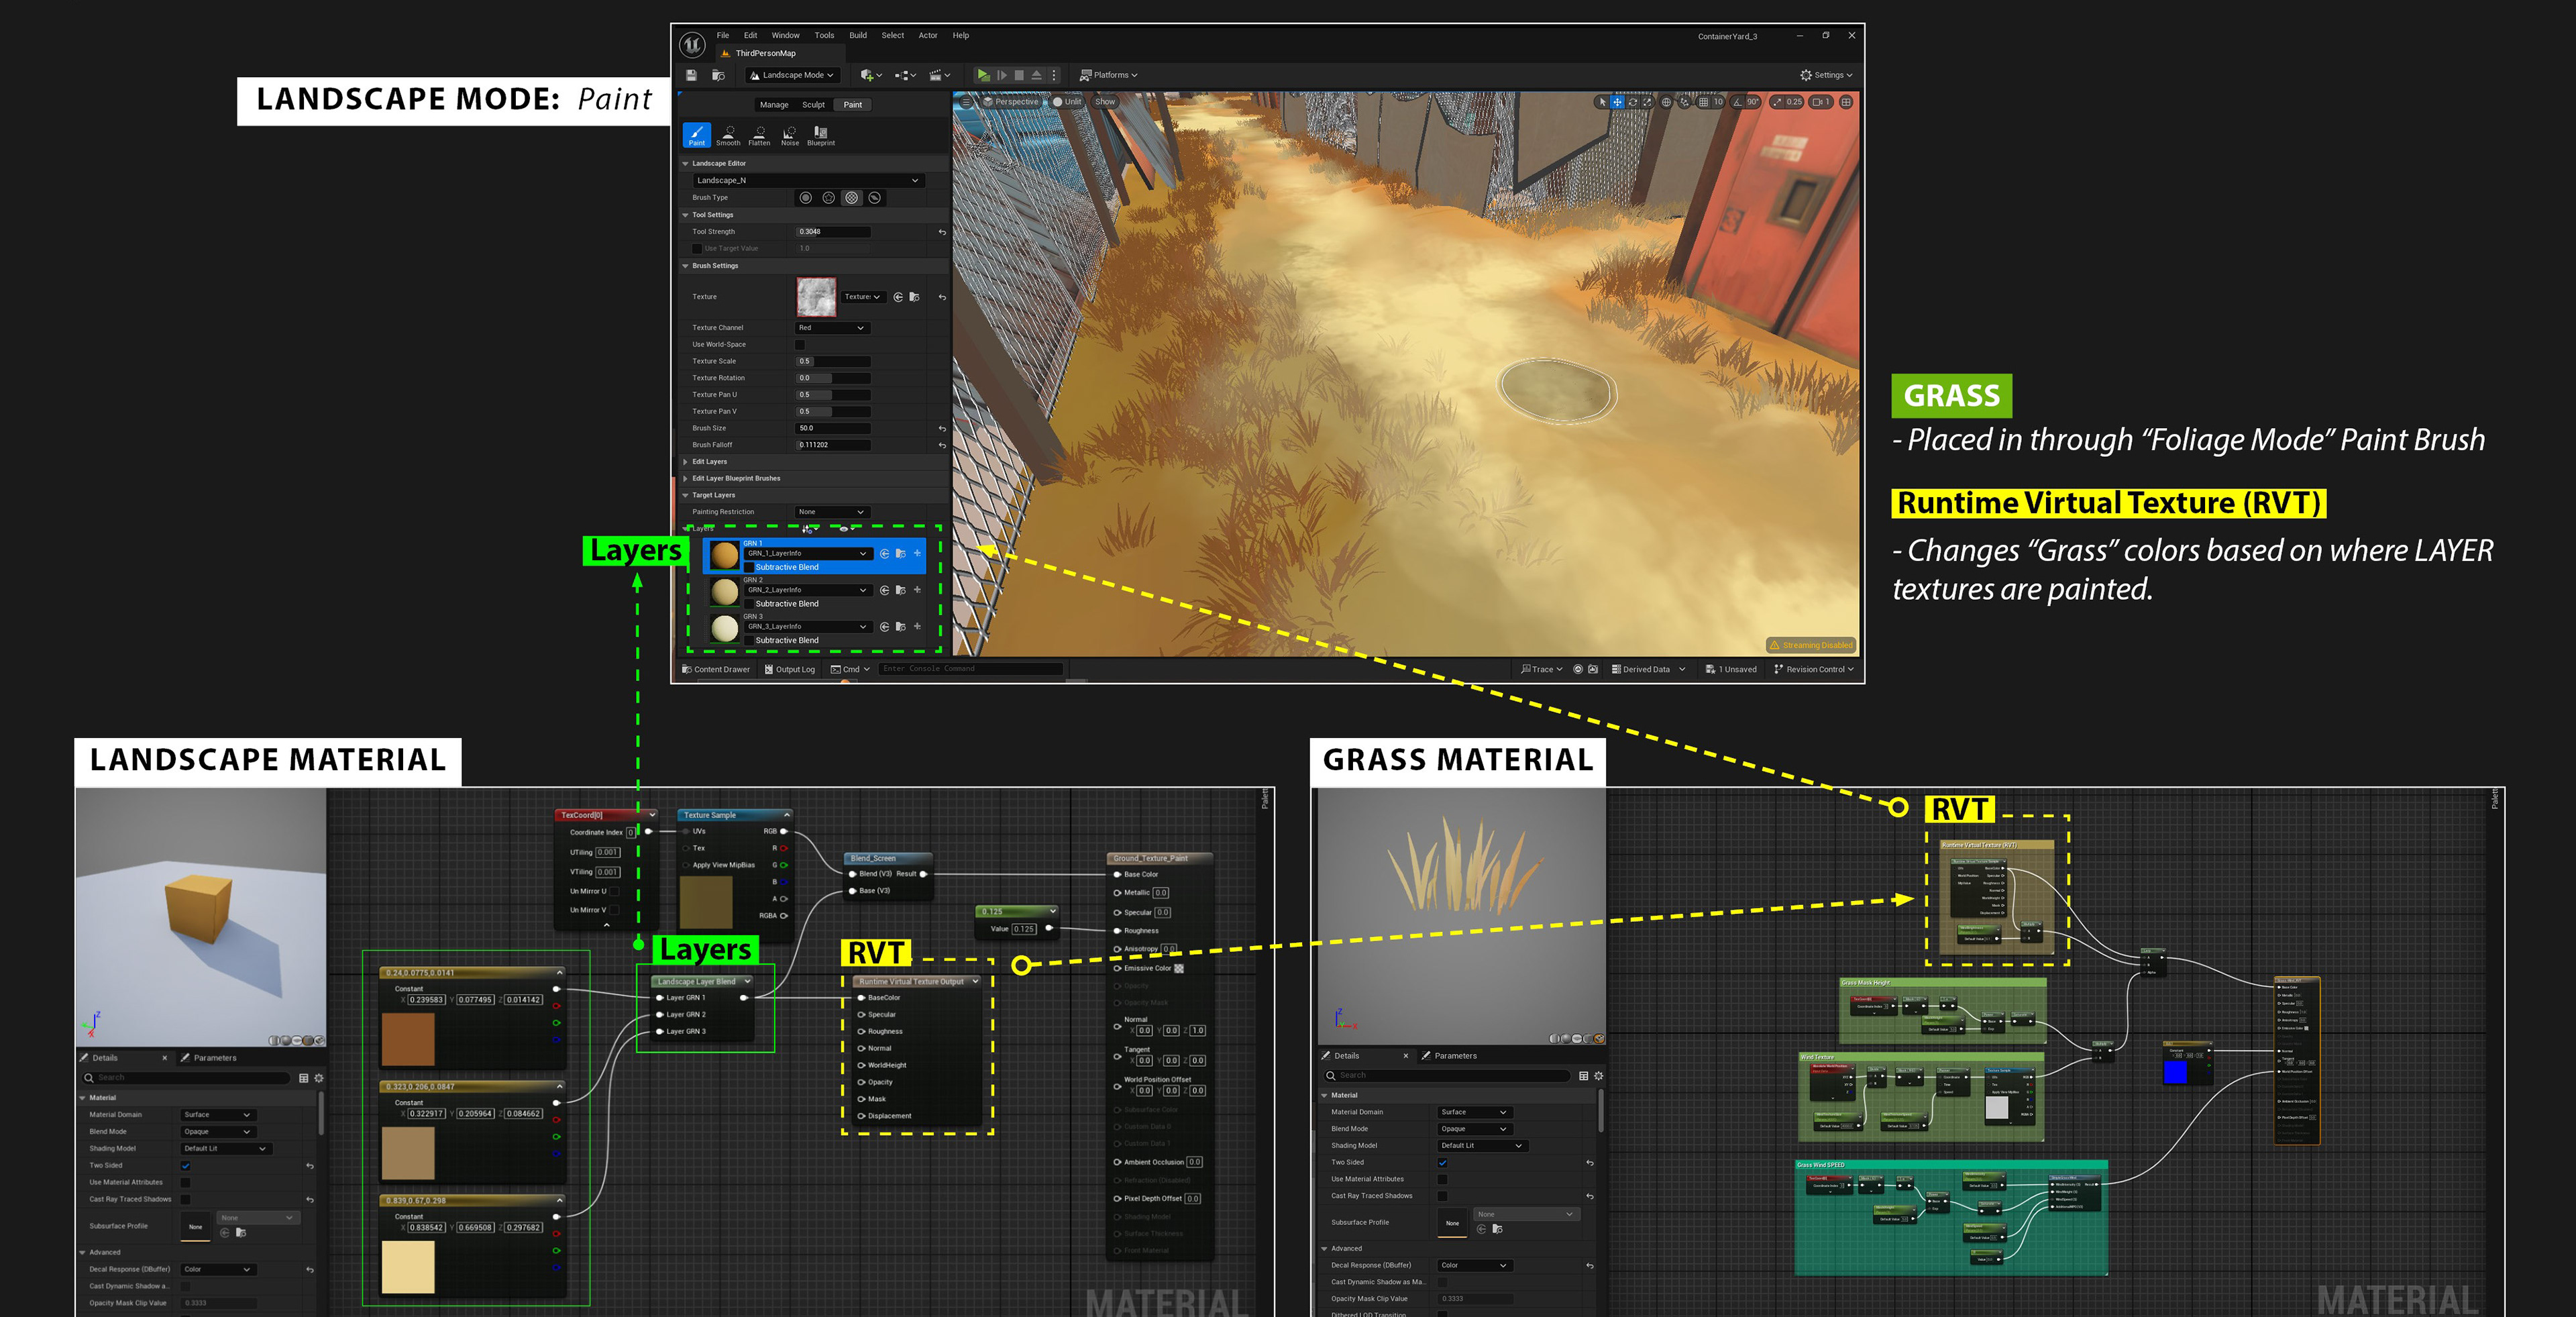Screen dimensions: 2576x1317
Task: Click the green Play button
Action: click(x=983, y=75)
